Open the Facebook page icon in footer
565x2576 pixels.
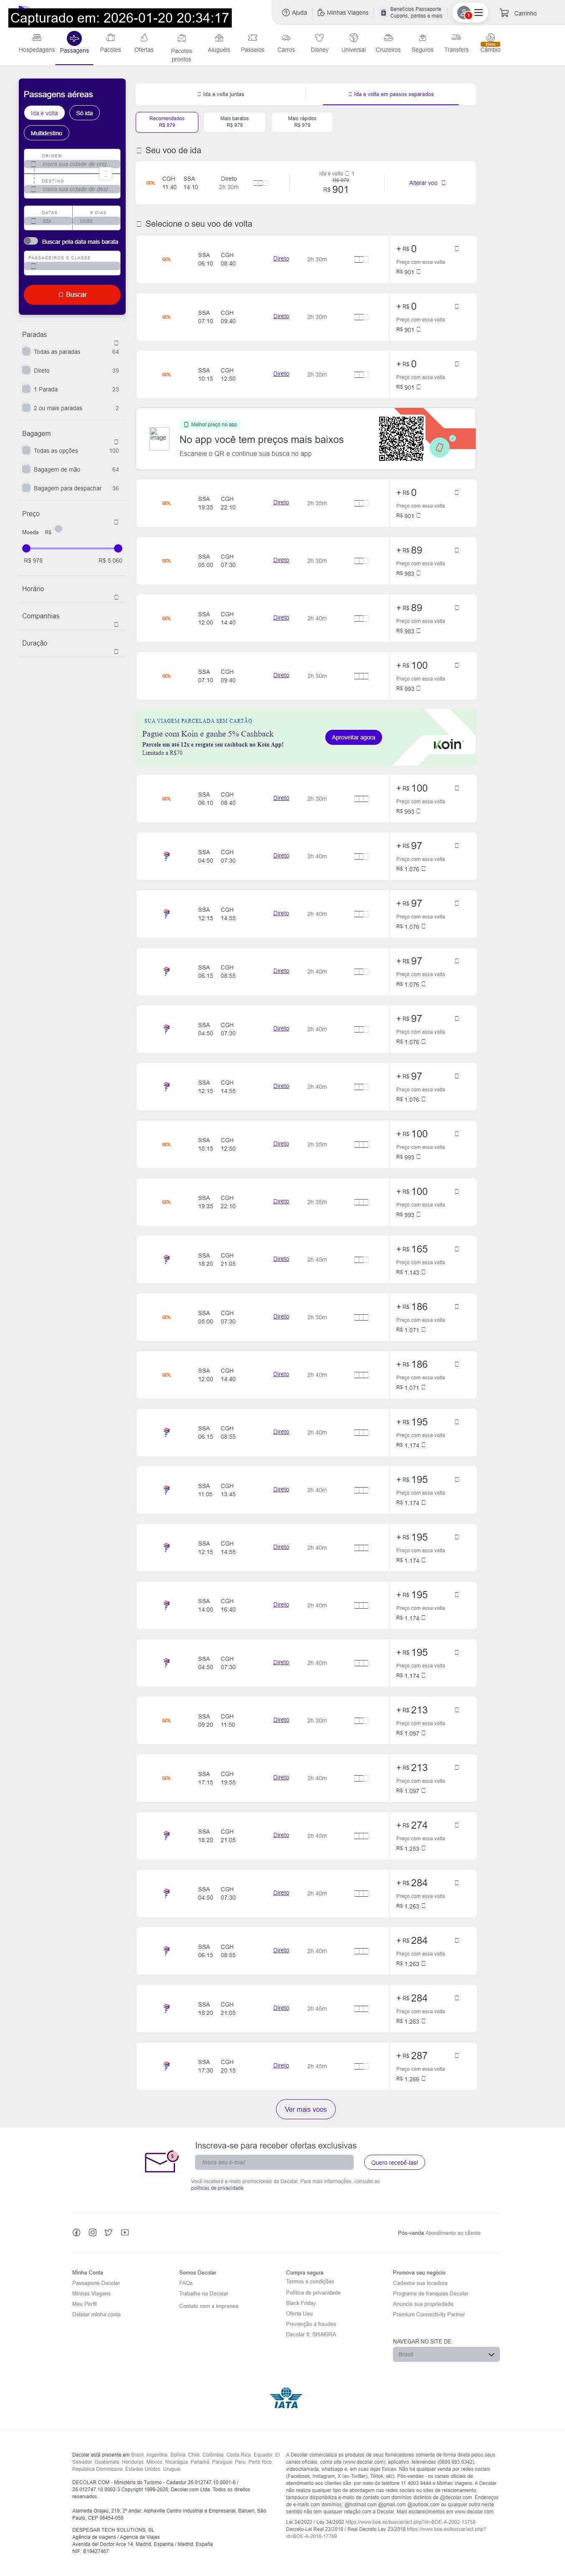pyautogui.click(x=76, y=2232)
